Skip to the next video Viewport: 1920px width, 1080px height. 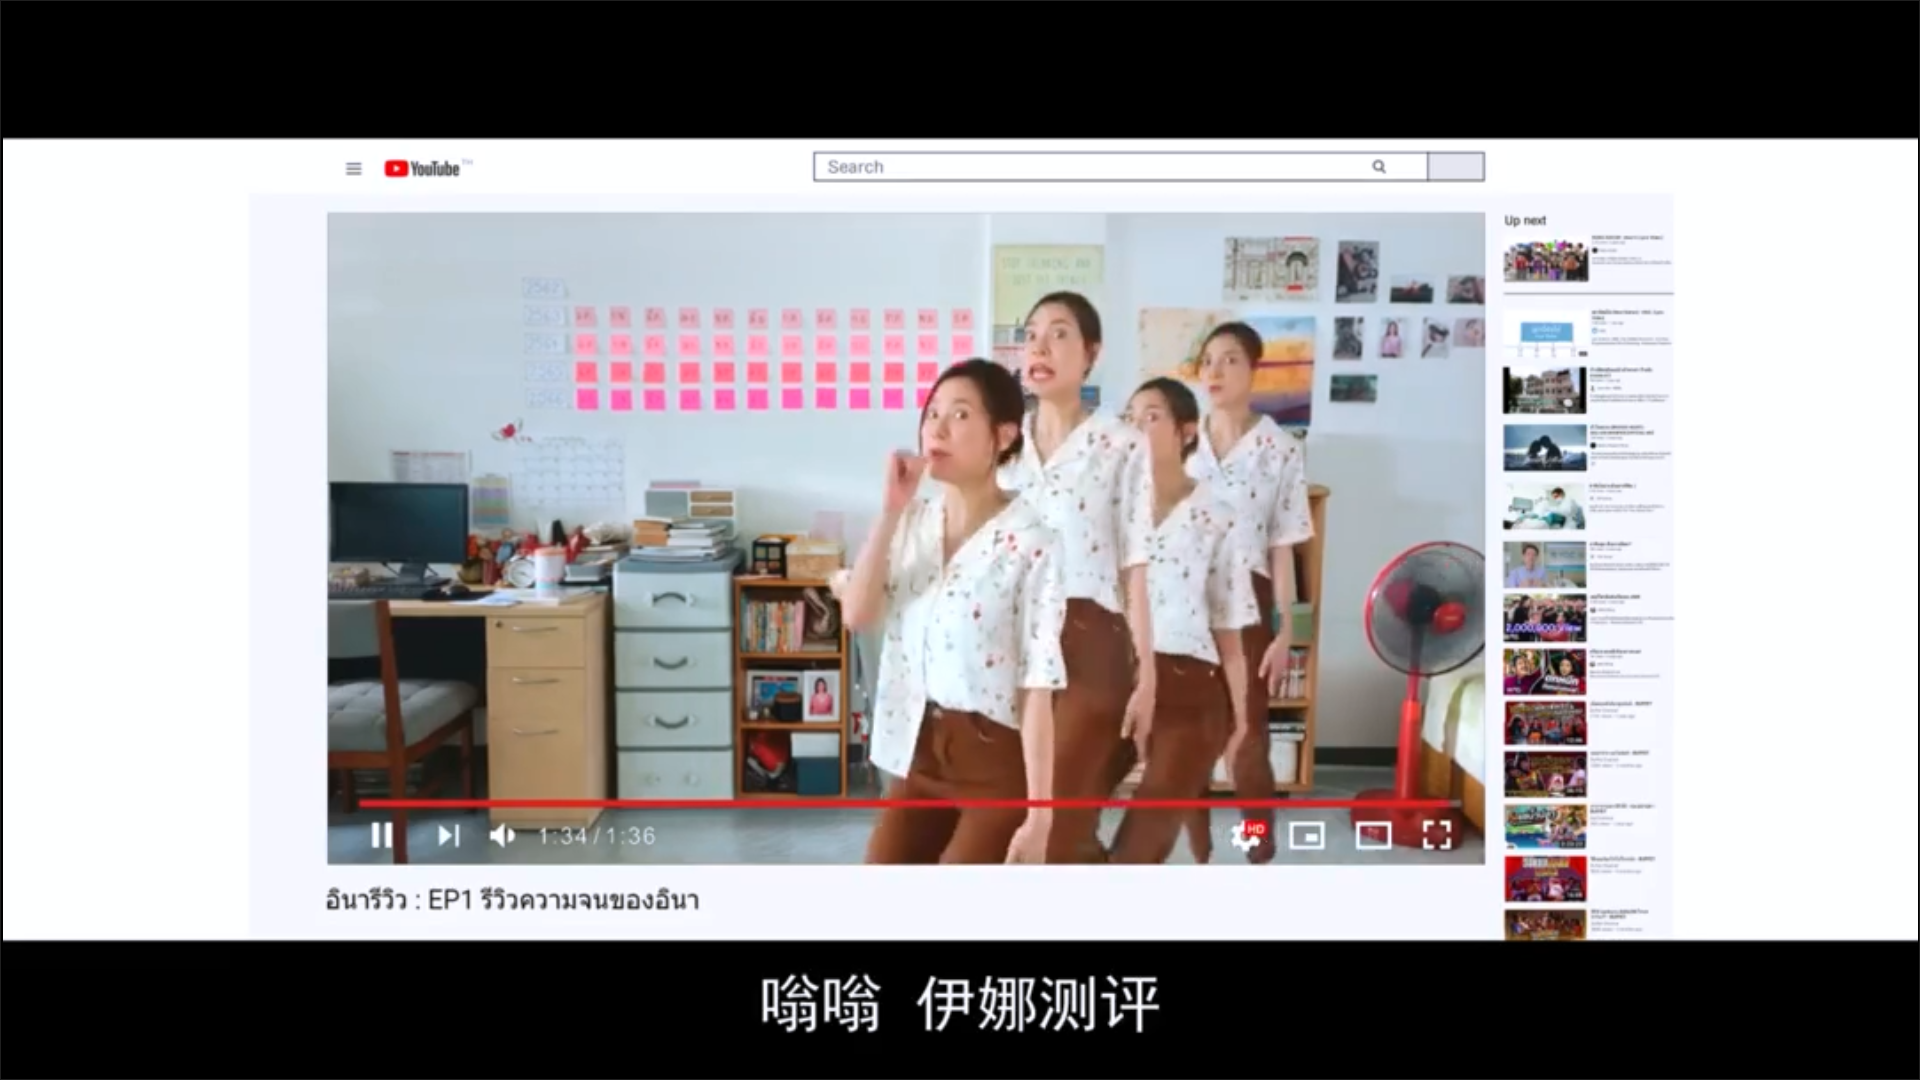[x=447, y=836]
